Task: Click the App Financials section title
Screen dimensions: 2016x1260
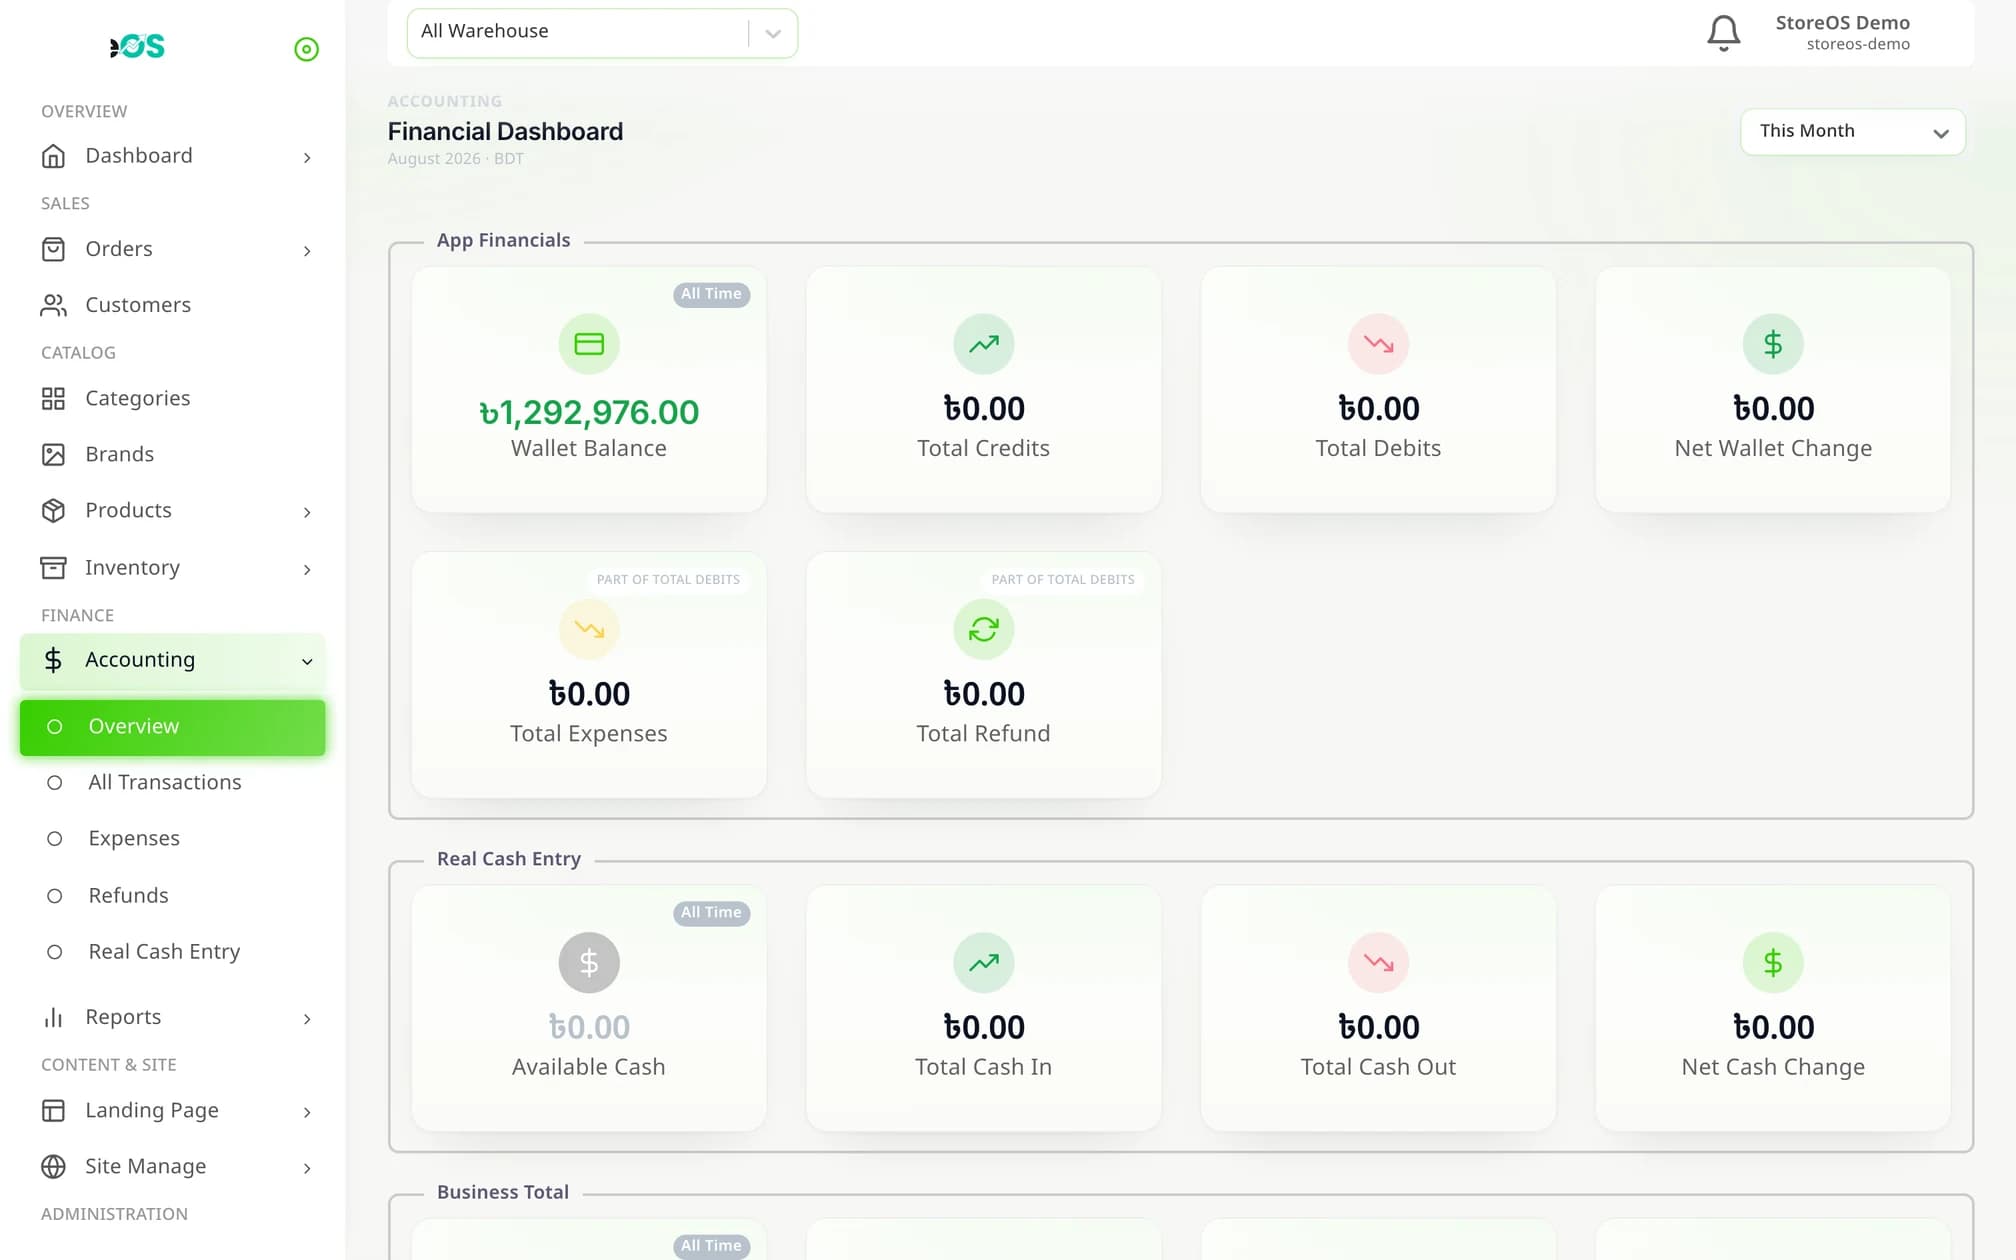Action: pyautogui.click(x=503, y=240)
